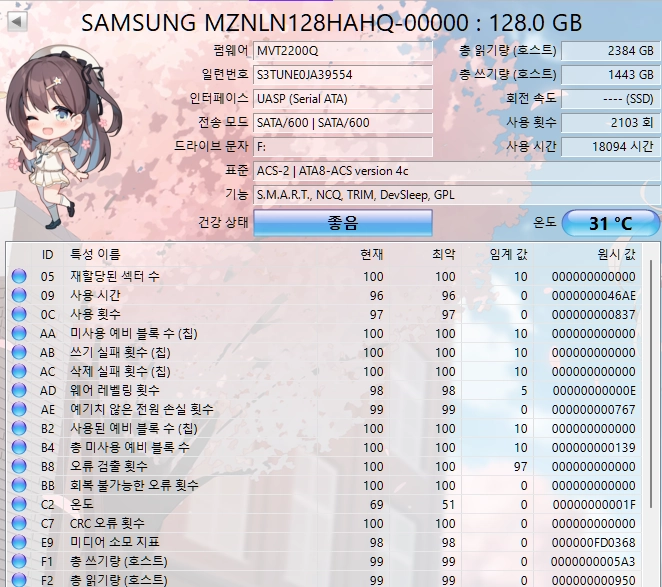The width and height of the screenshot is (662, 587).
Task: Click status circle of row AB
Action: (x=19, y=352)
